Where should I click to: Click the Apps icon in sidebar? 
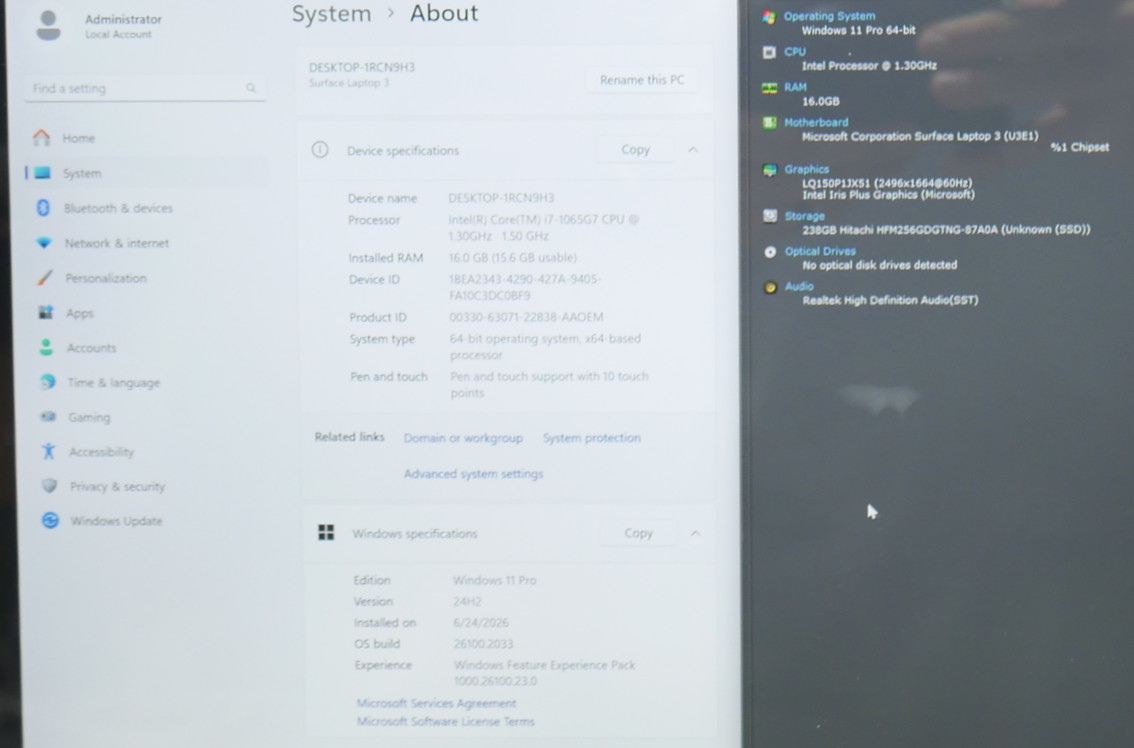(46, 313)
